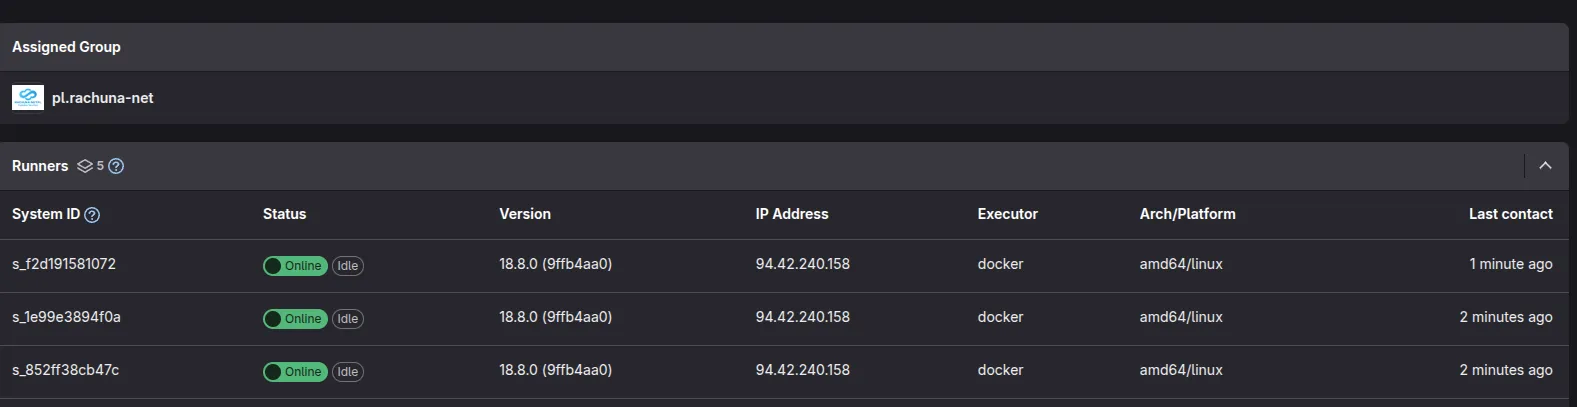This screenshot has width=1577, height=407.
Task: Click the System ID help icon
Action: (x=92, y=214)
